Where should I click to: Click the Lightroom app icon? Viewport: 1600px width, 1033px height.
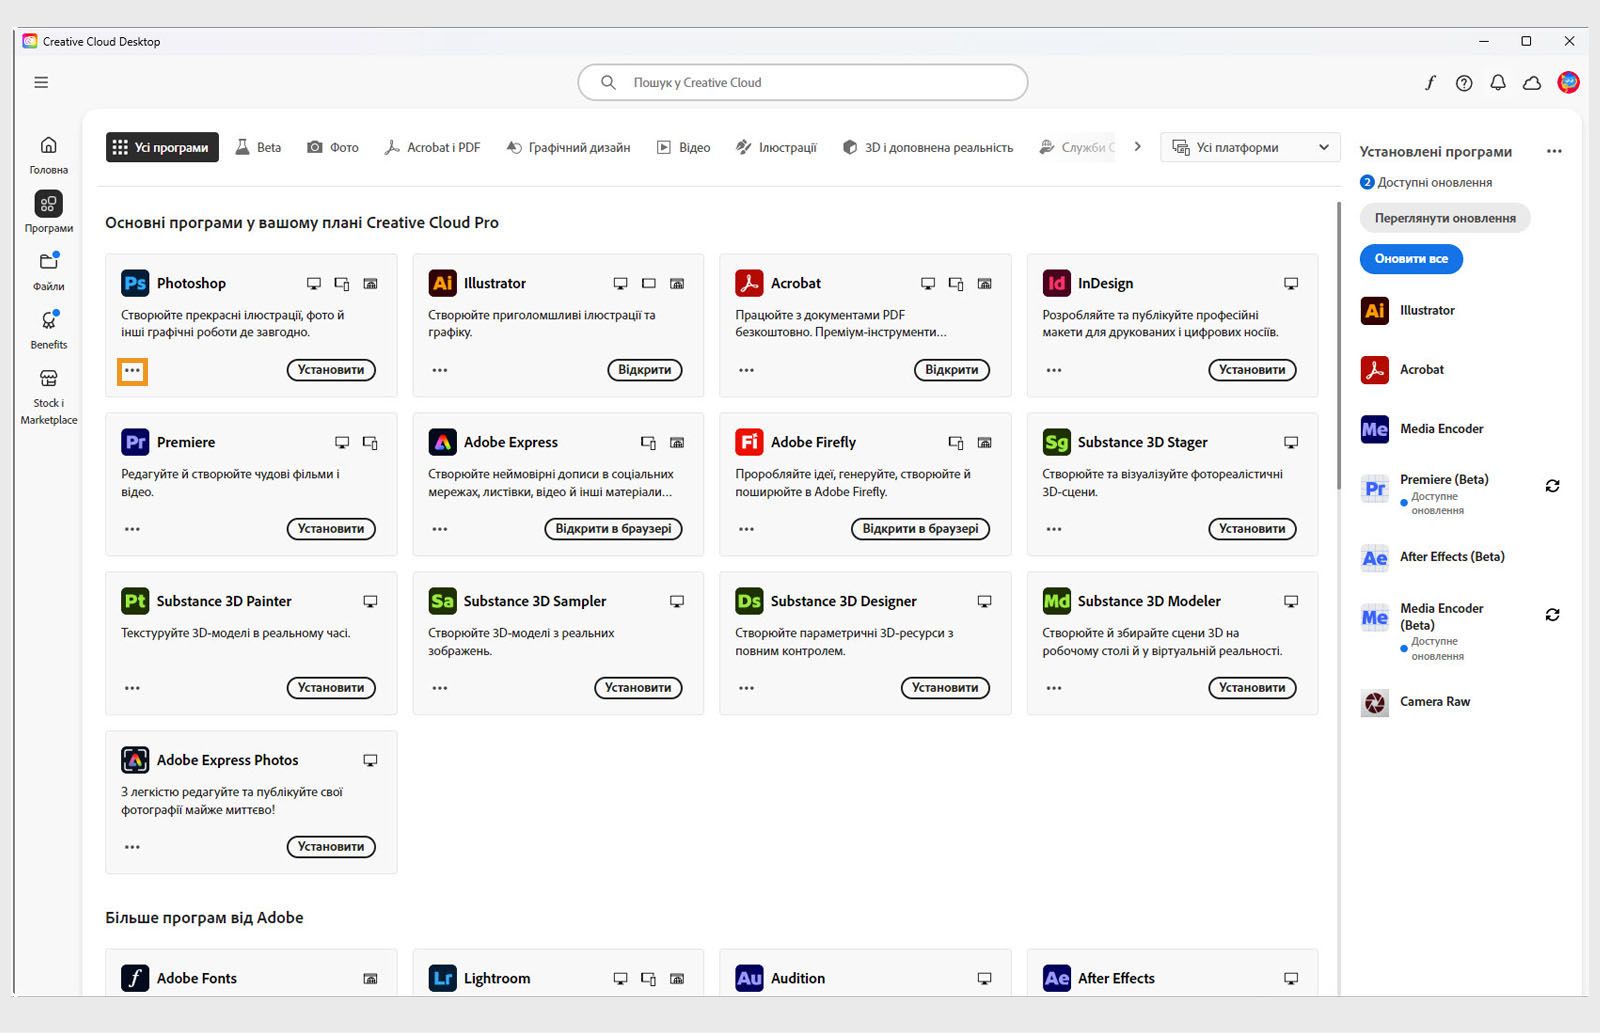[x=442, y=978]
